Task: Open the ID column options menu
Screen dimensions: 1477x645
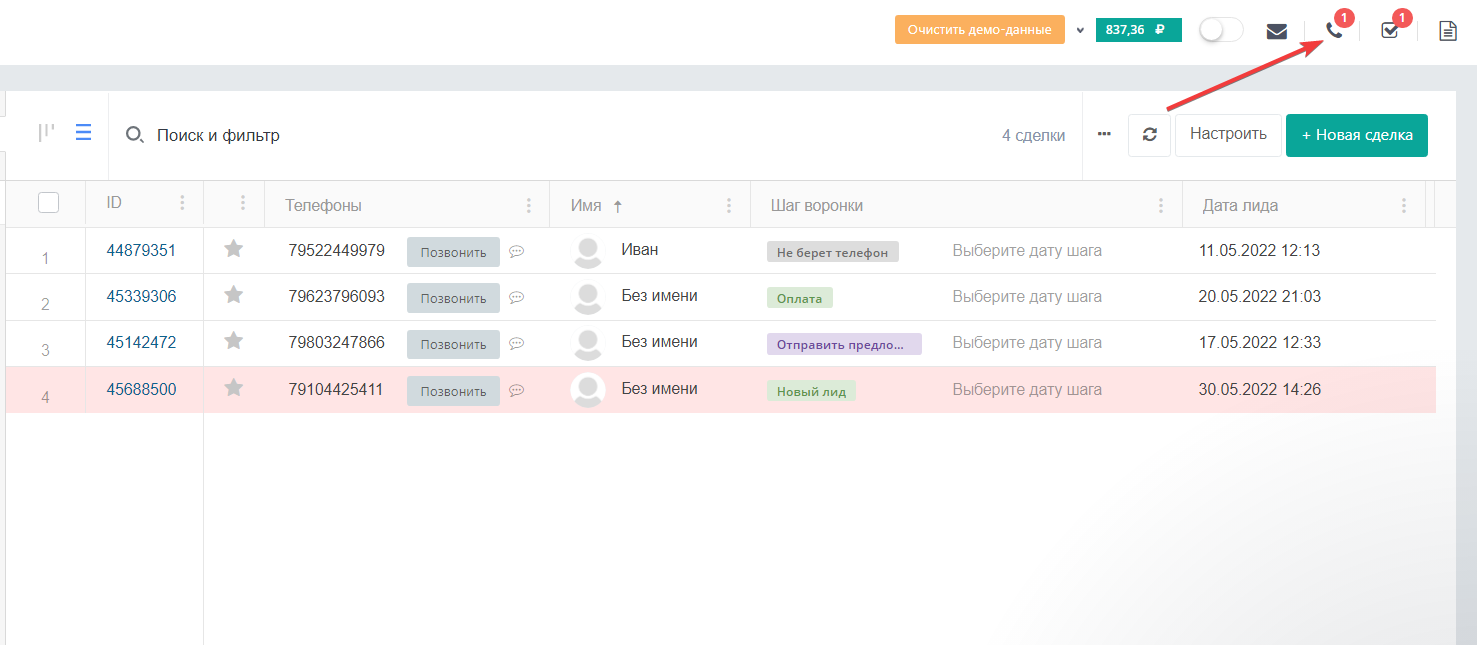Action: click(182, 204)
